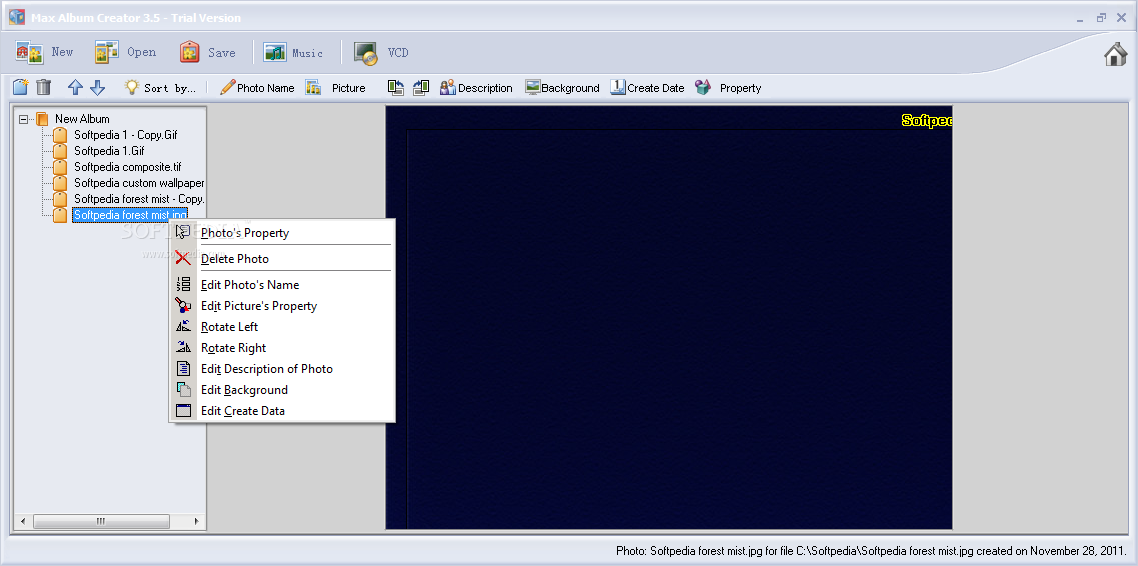Click the rotate left toolbar icon
Image resolution: width=1138 pixels, height=566 pixels.
click(396, 88)
